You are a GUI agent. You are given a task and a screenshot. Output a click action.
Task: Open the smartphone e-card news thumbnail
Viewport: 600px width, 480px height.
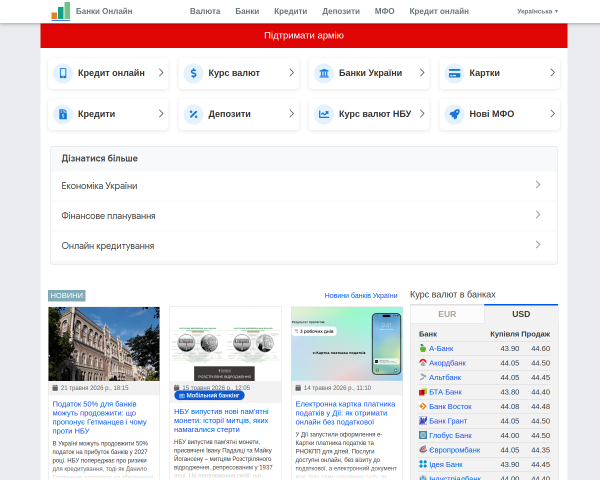347,344
